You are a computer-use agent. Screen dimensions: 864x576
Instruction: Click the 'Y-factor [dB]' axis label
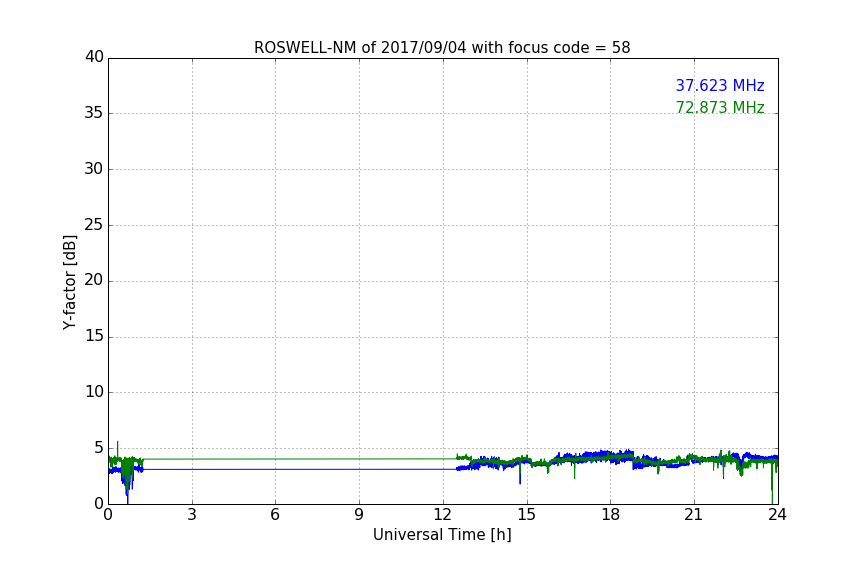pyautogui.click(x=69, y=282)
